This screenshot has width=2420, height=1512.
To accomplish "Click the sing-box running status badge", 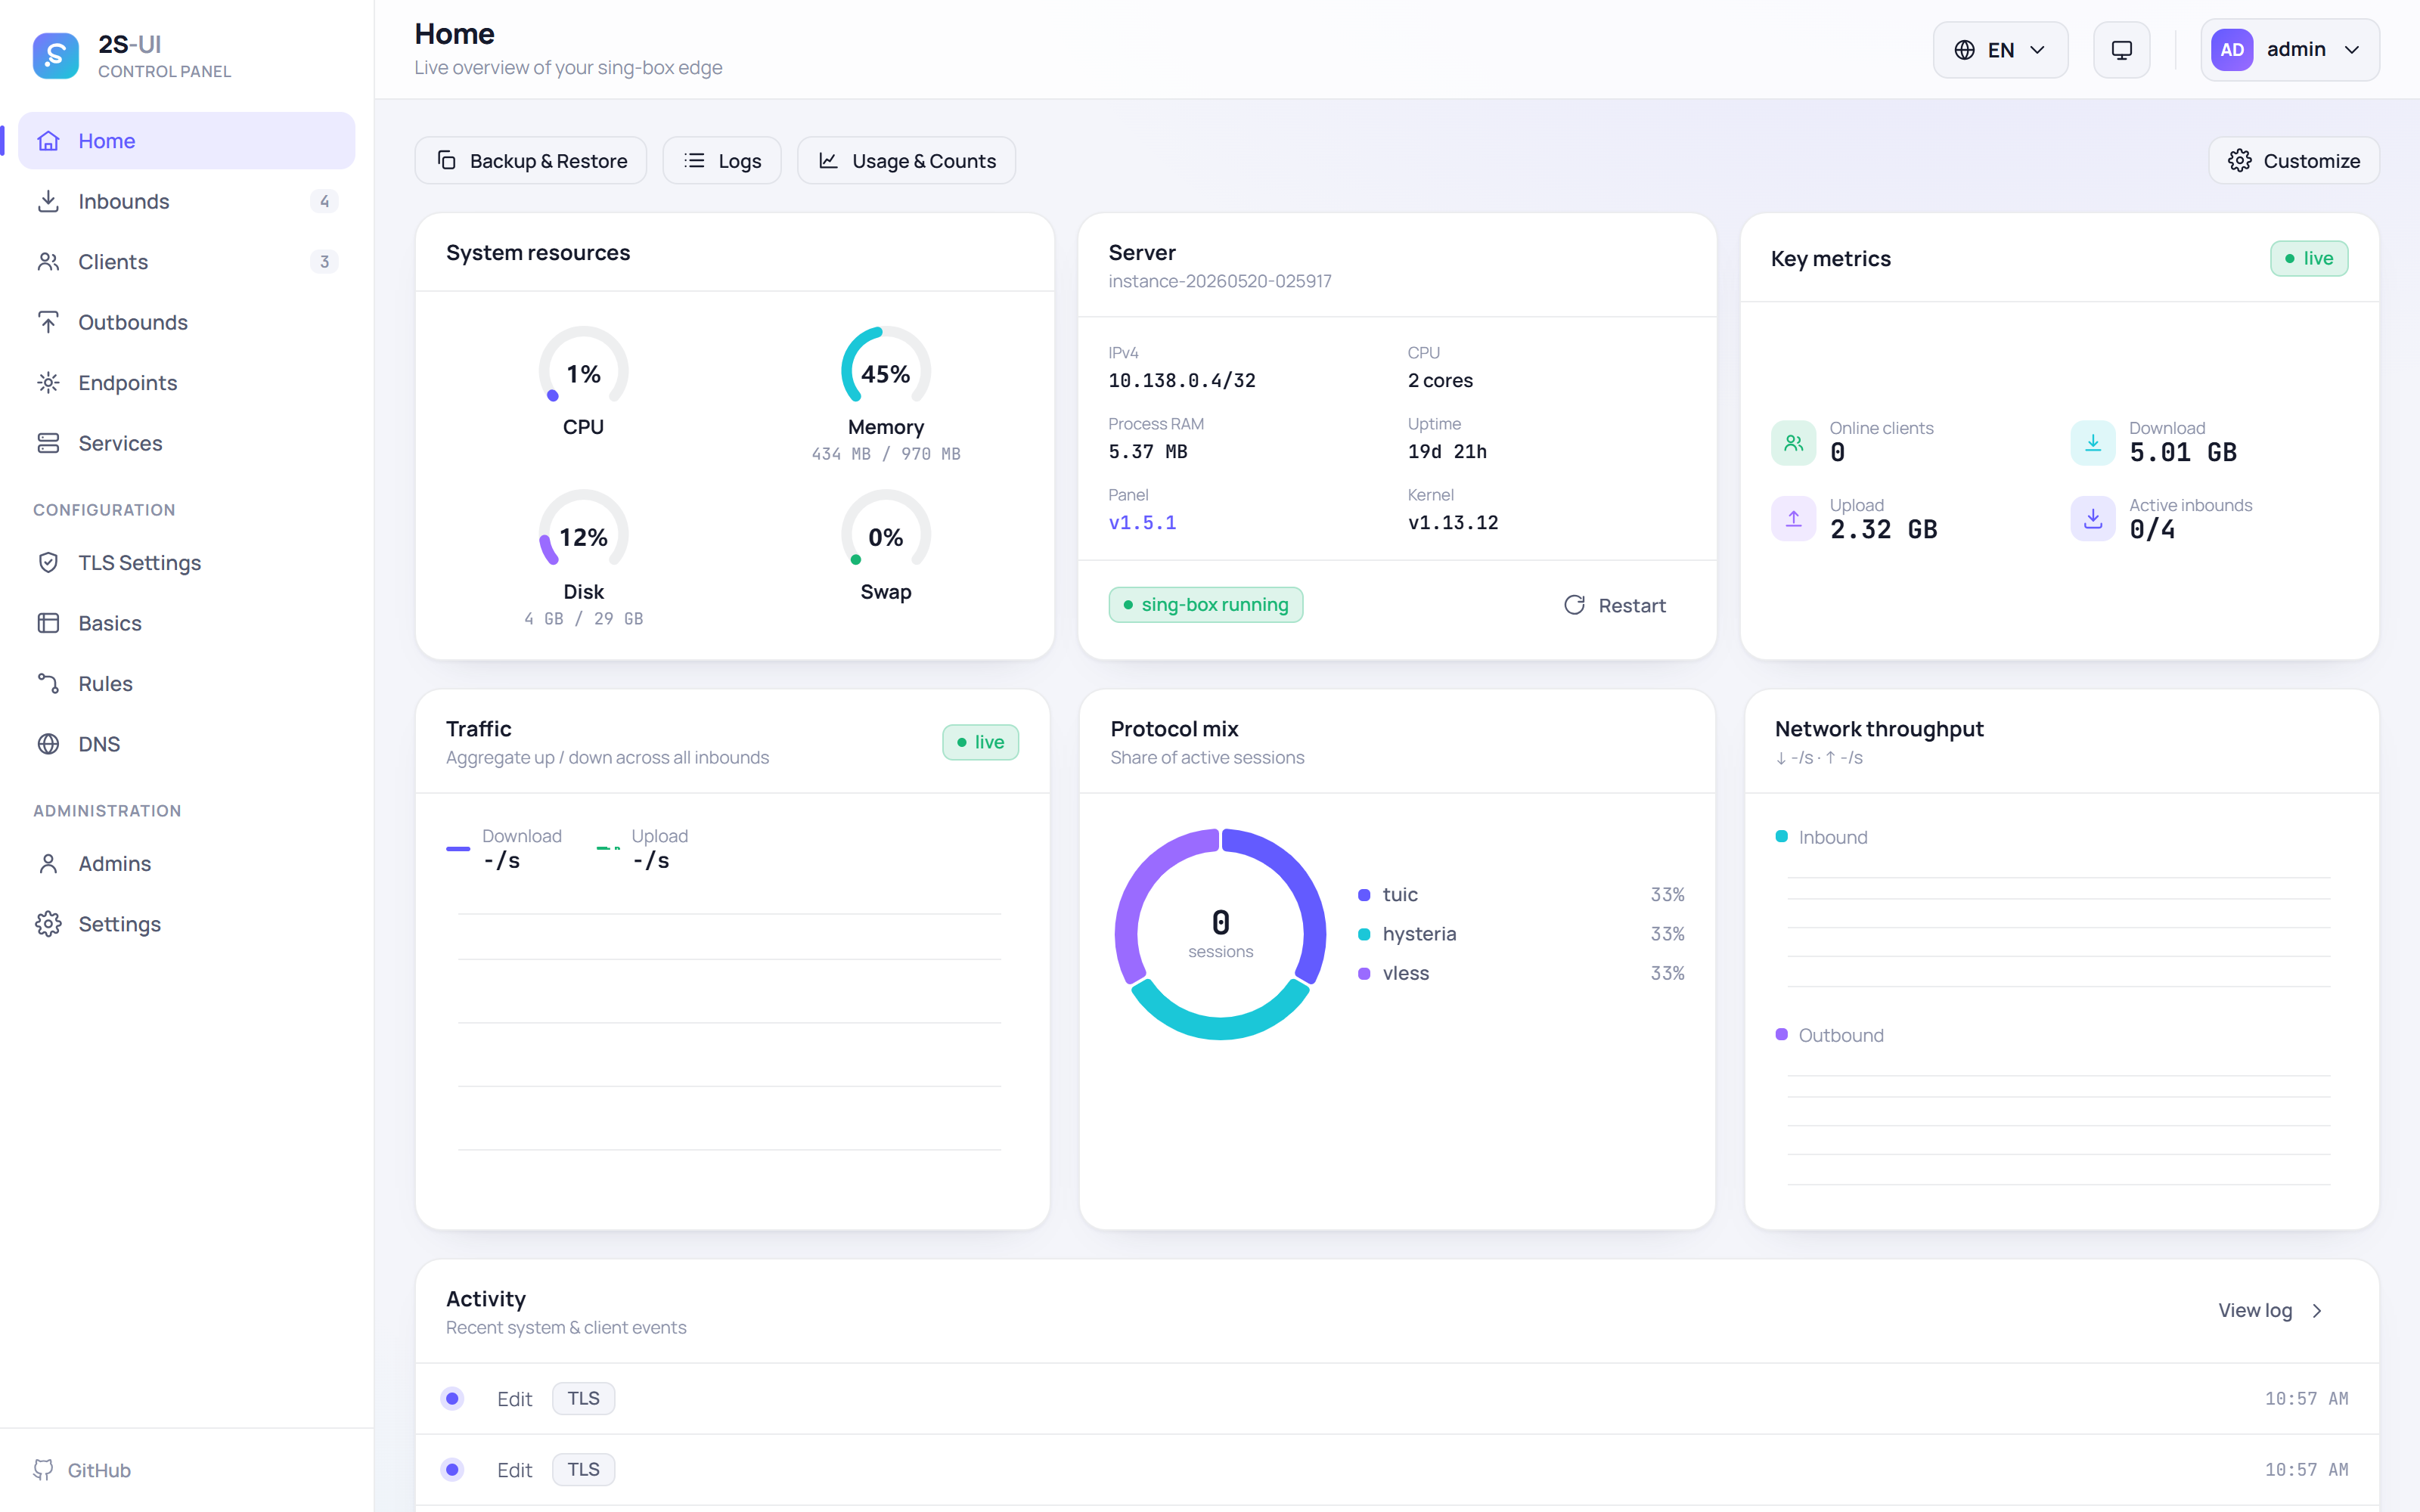I will click(1205, 605).
